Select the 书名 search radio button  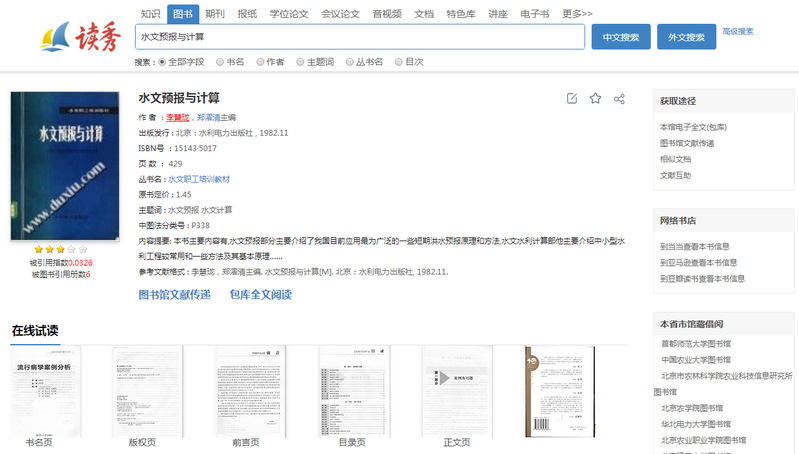[220, 62]
